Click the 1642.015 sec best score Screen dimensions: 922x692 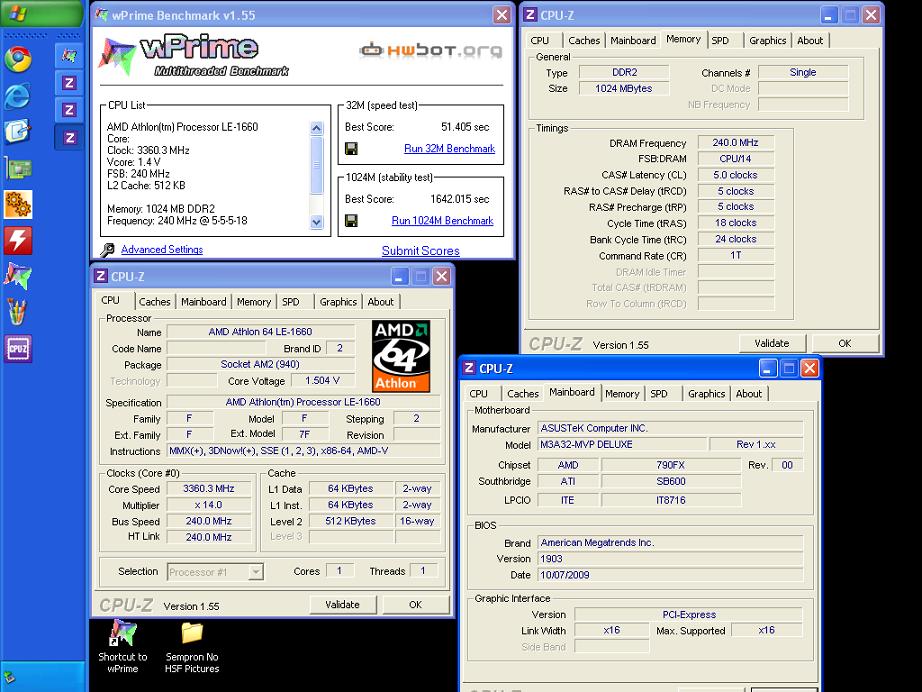459,199
